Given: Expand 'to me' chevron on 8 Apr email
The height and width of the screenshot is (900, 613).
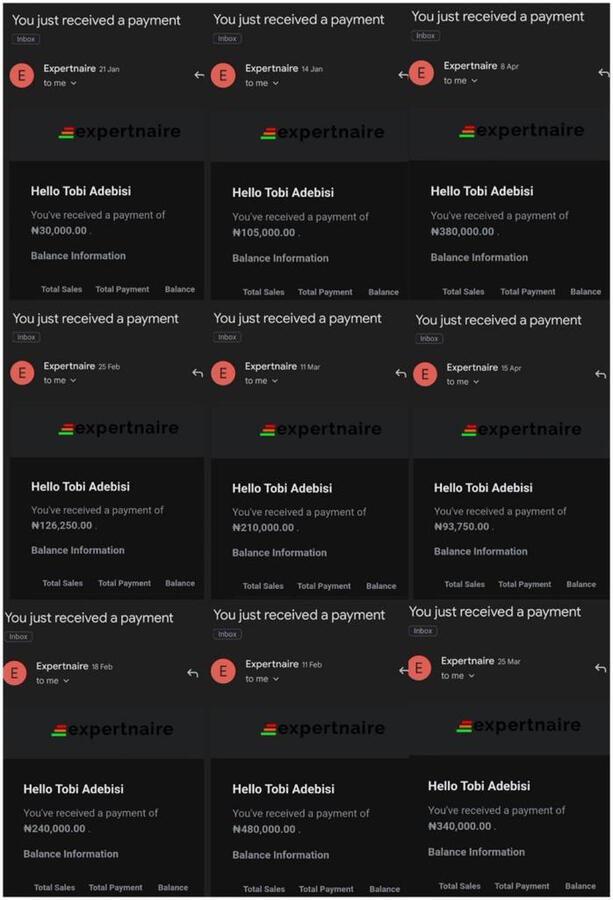Looking at the screenshot, I should coord(473,81).
